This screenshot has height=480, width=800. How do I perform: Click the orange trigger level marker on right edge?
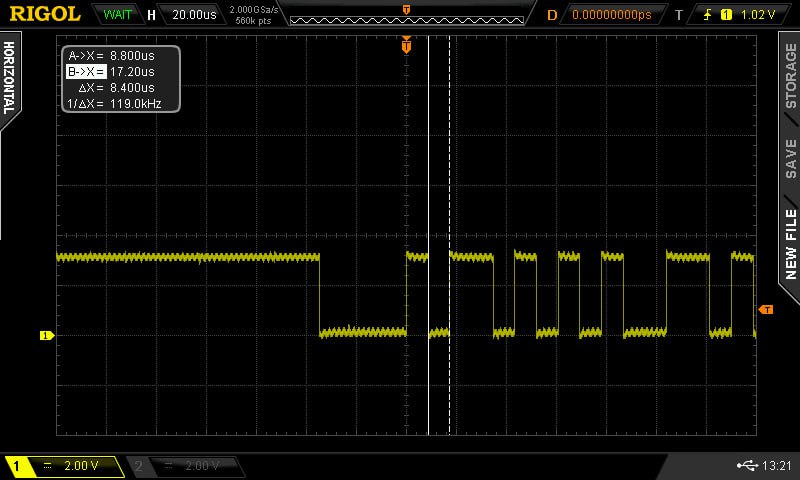tap(766, 310)
